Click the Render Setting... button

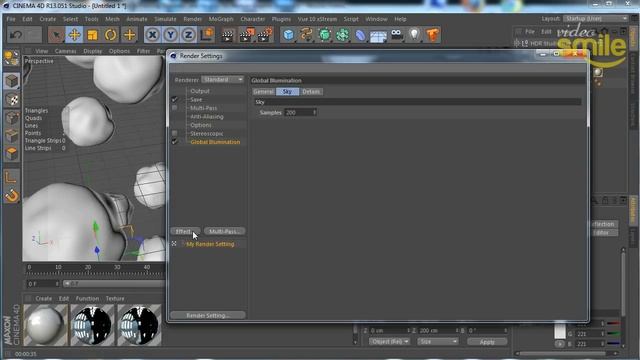[208, 316]
